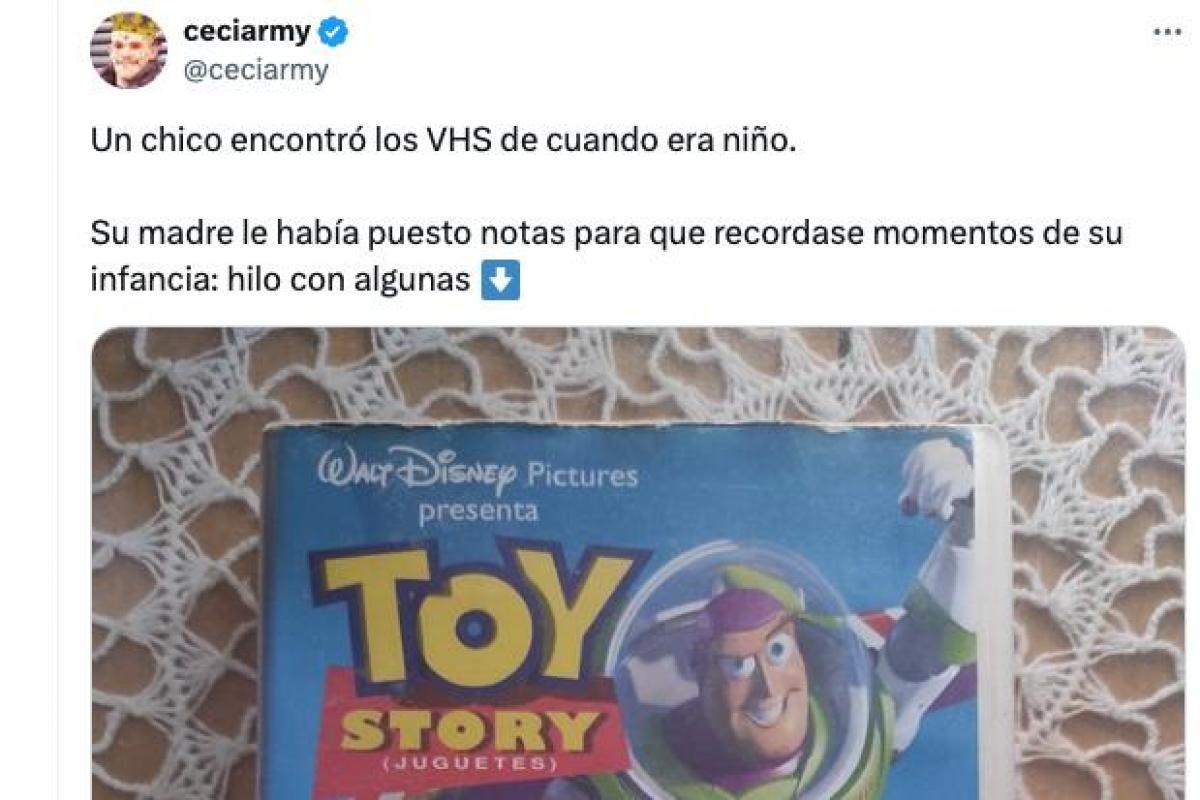Click the crochet doily left of the VHS

click(x=176, y=580)
